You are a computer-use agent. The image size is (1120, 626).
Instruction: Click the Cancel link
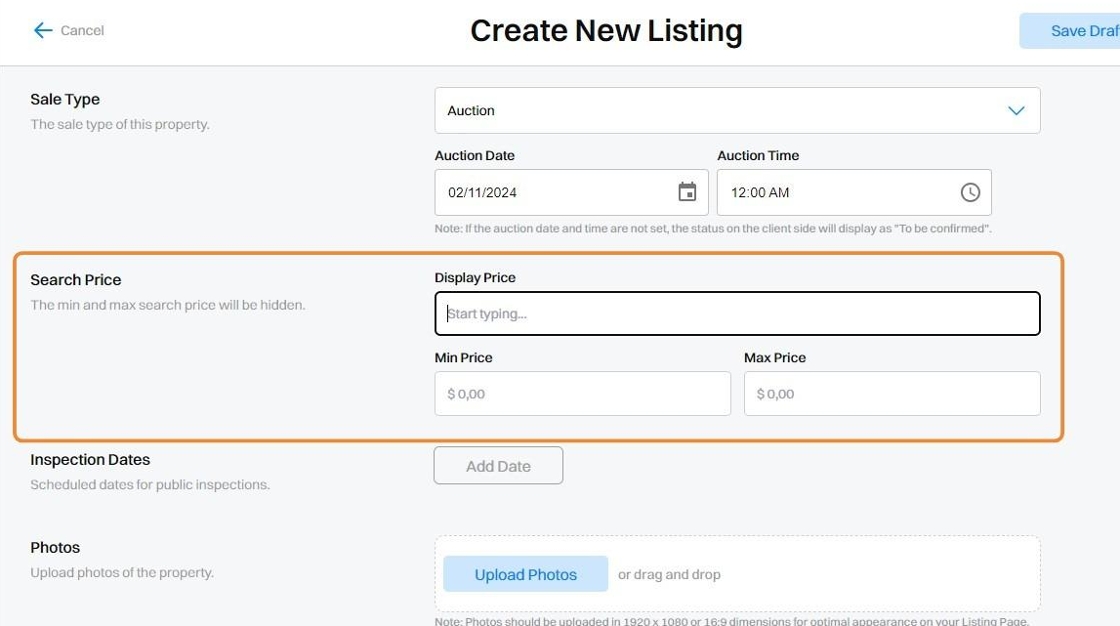click(x=82, y=31)
